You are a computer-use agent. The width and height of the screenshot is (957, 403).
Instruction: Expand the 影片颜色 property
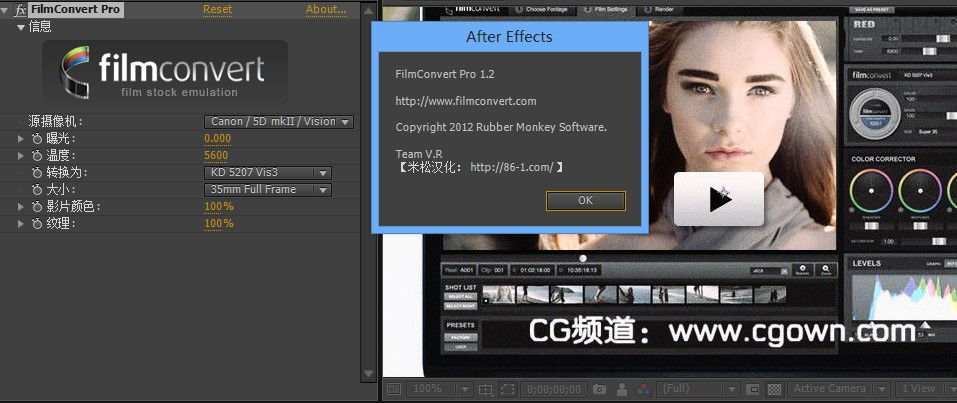[x=21, y=207]
